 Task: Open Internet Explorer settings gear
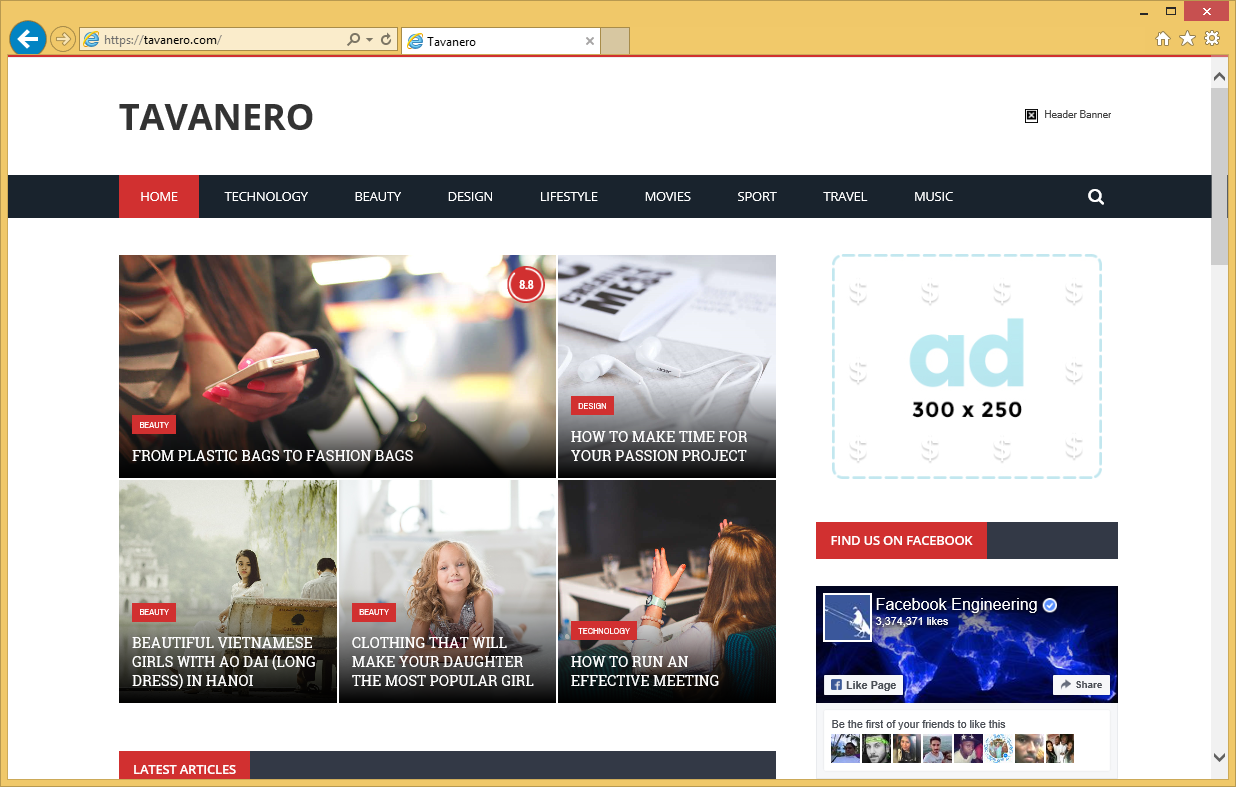[x=1211, y=36]
